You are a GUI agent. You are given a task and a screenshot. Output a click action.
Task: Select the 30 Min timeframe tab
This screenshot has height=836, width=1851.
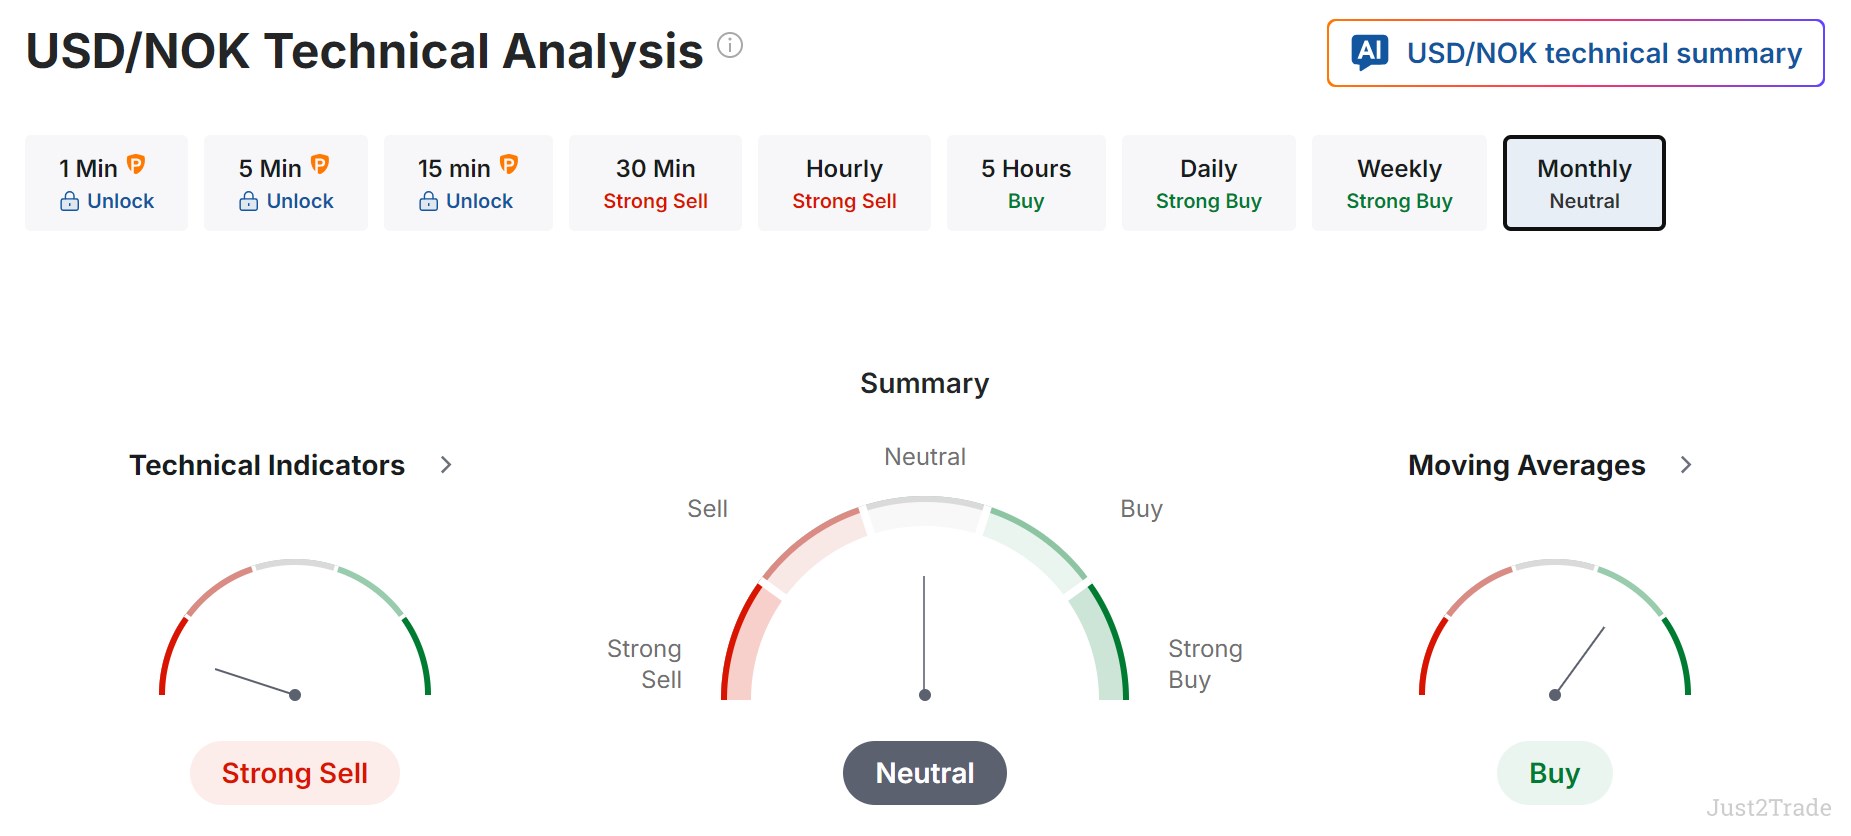[x=655, y=183]
